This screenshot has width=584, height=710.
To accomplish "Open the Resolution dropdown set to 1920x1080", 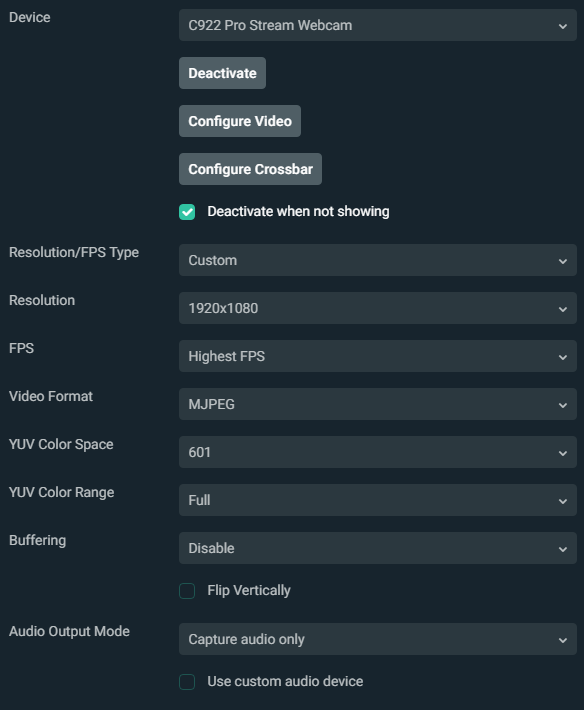I will point(378,308).
